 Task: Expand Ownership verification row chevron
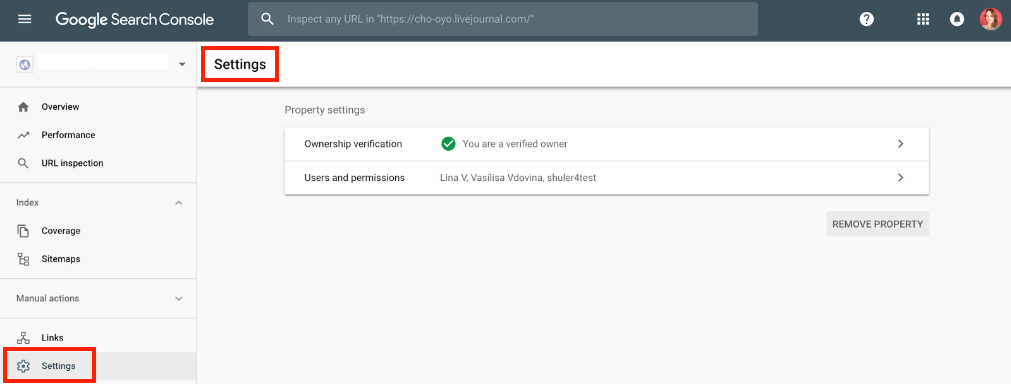(901, 144)
